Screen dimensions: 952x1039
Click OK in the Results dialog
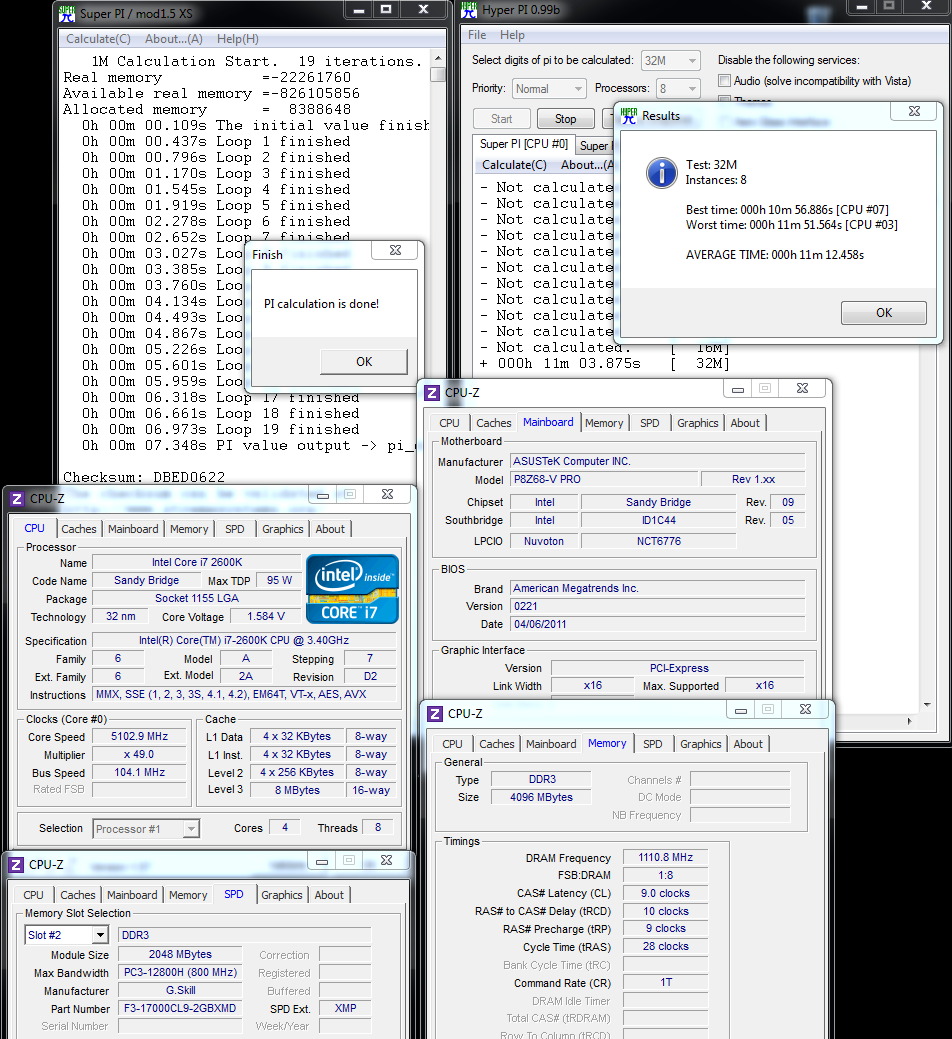pyautogui.click(x=884, y=313)
